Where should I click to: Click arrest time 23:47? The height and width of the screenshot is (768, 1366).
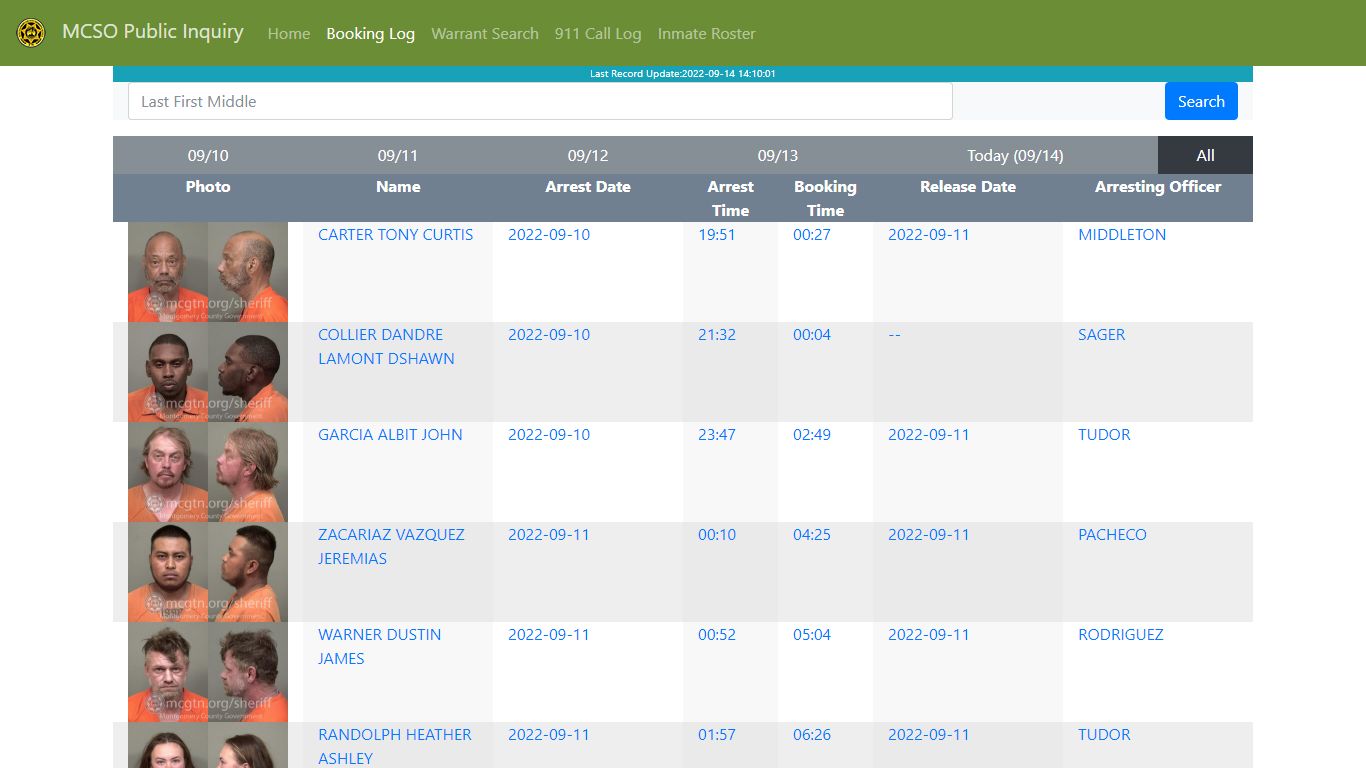(717, 434)
